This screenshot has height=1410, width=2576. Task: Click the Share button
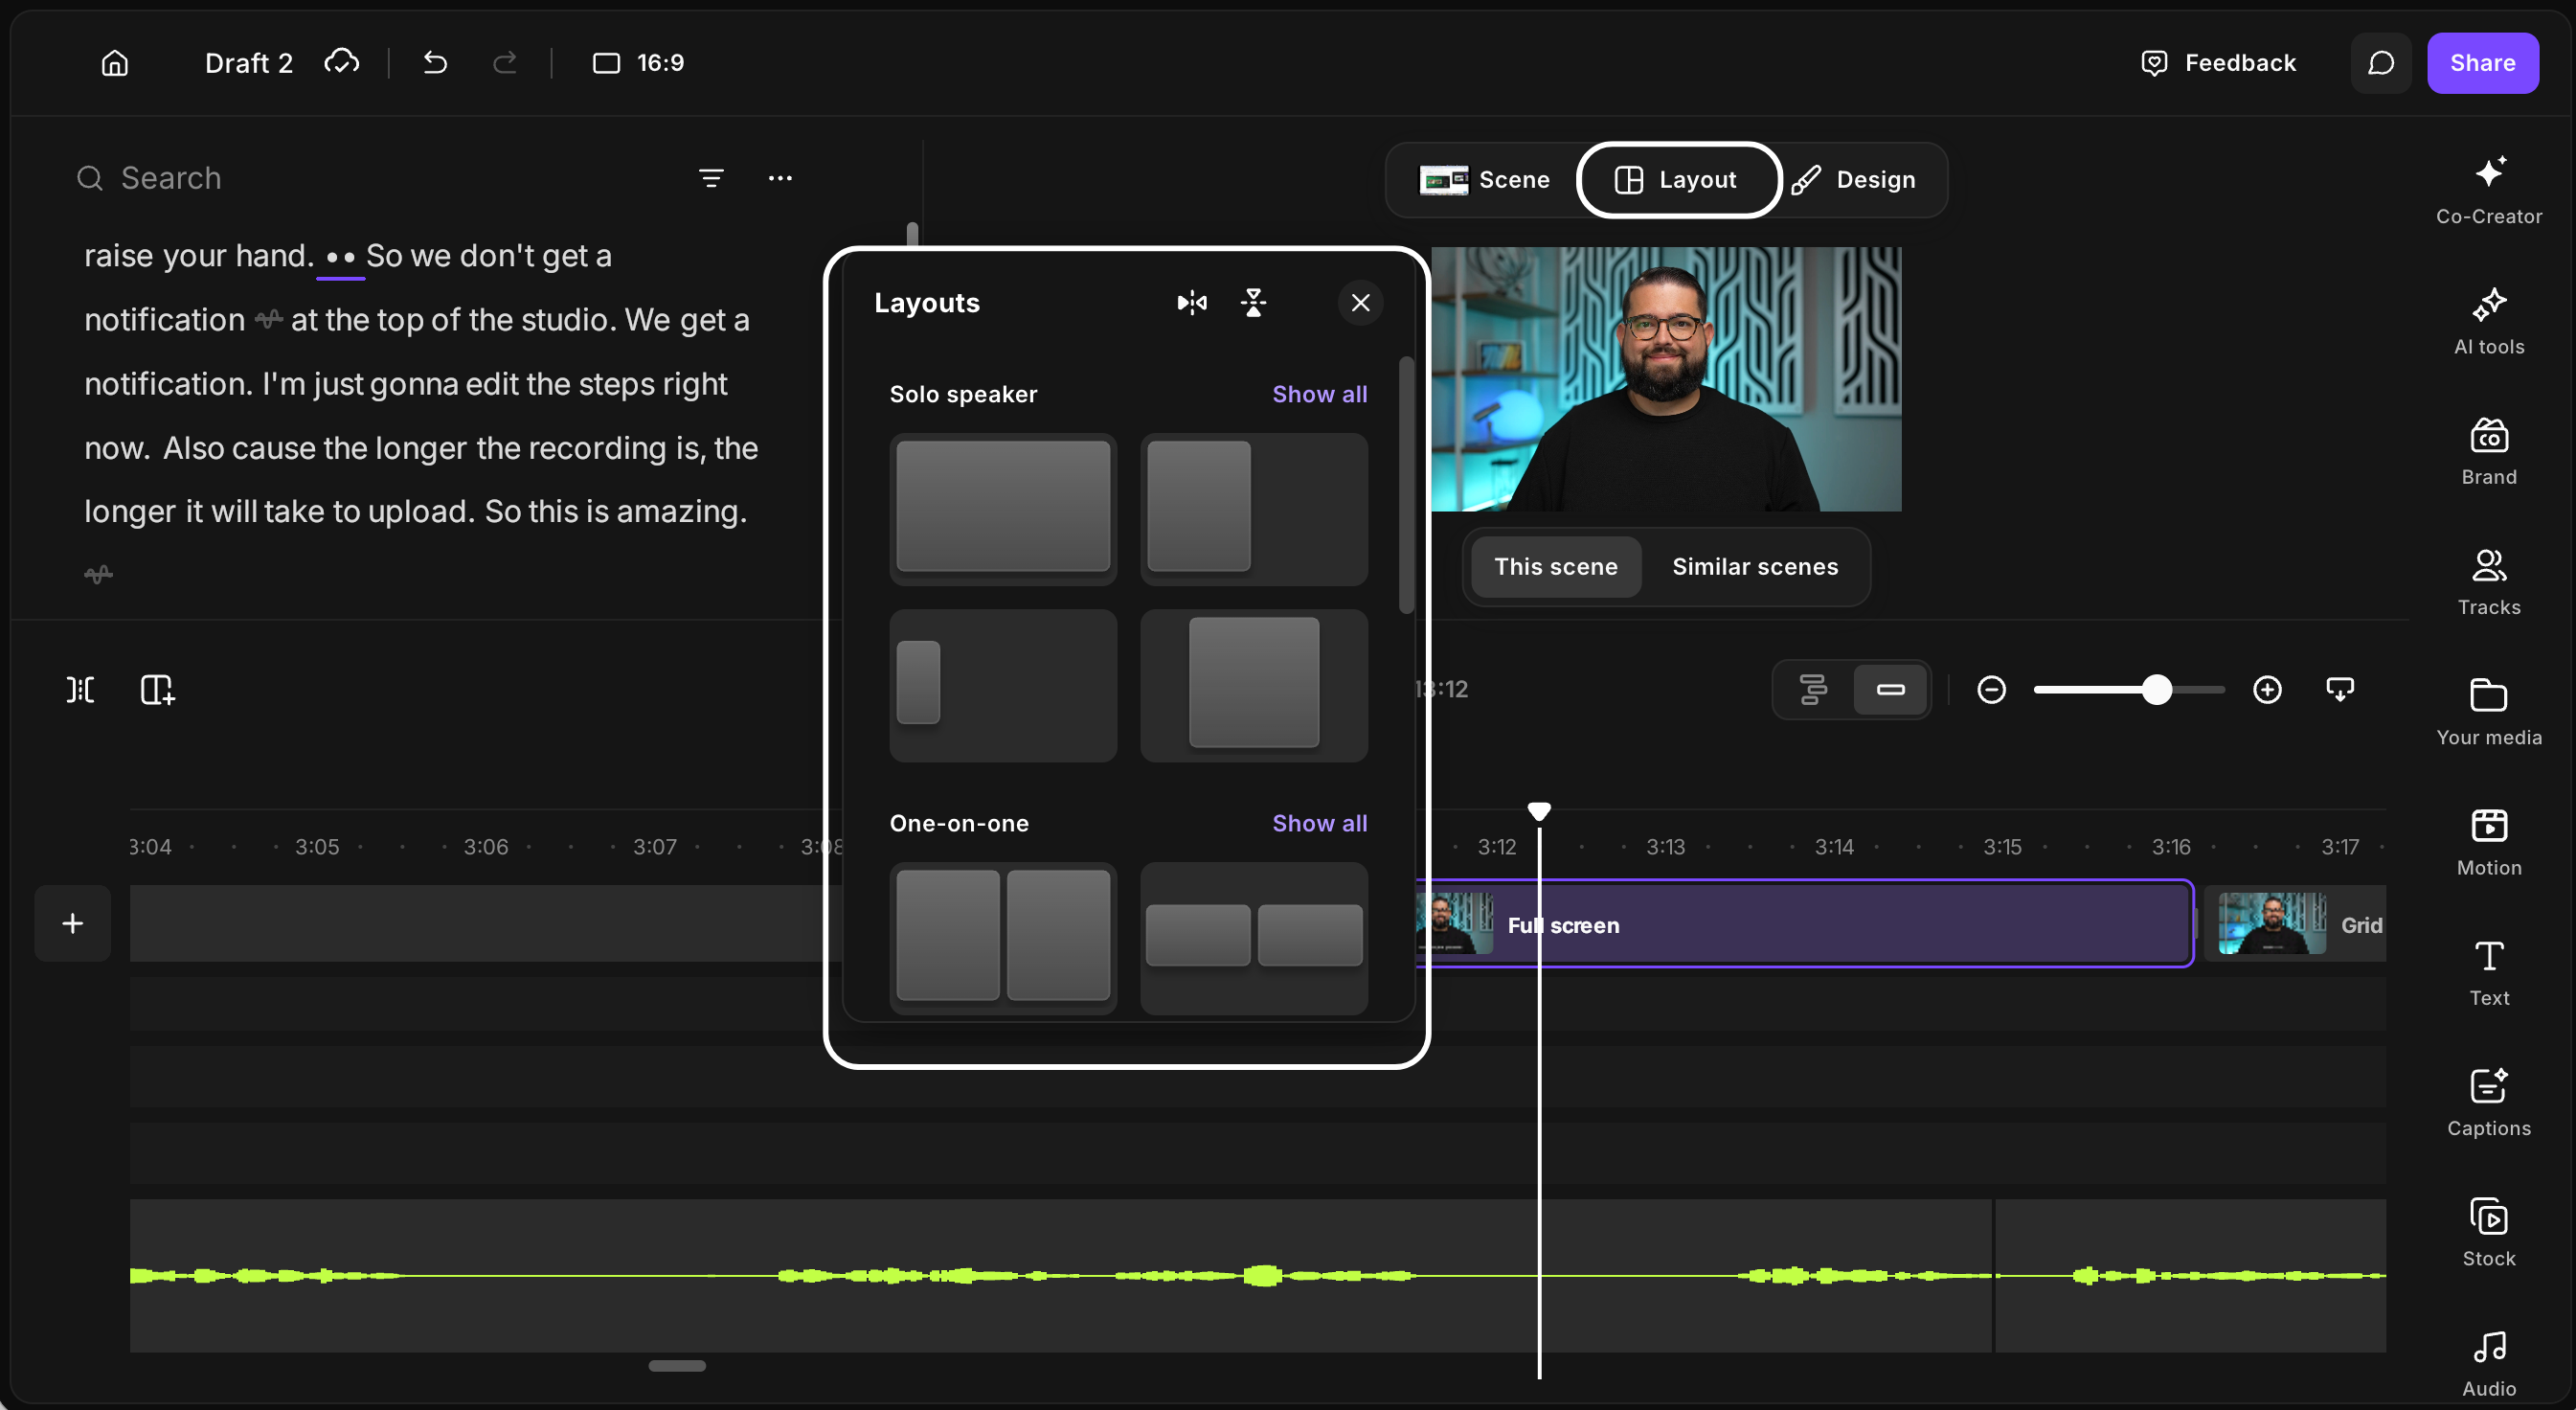[x=2482, y=63]
